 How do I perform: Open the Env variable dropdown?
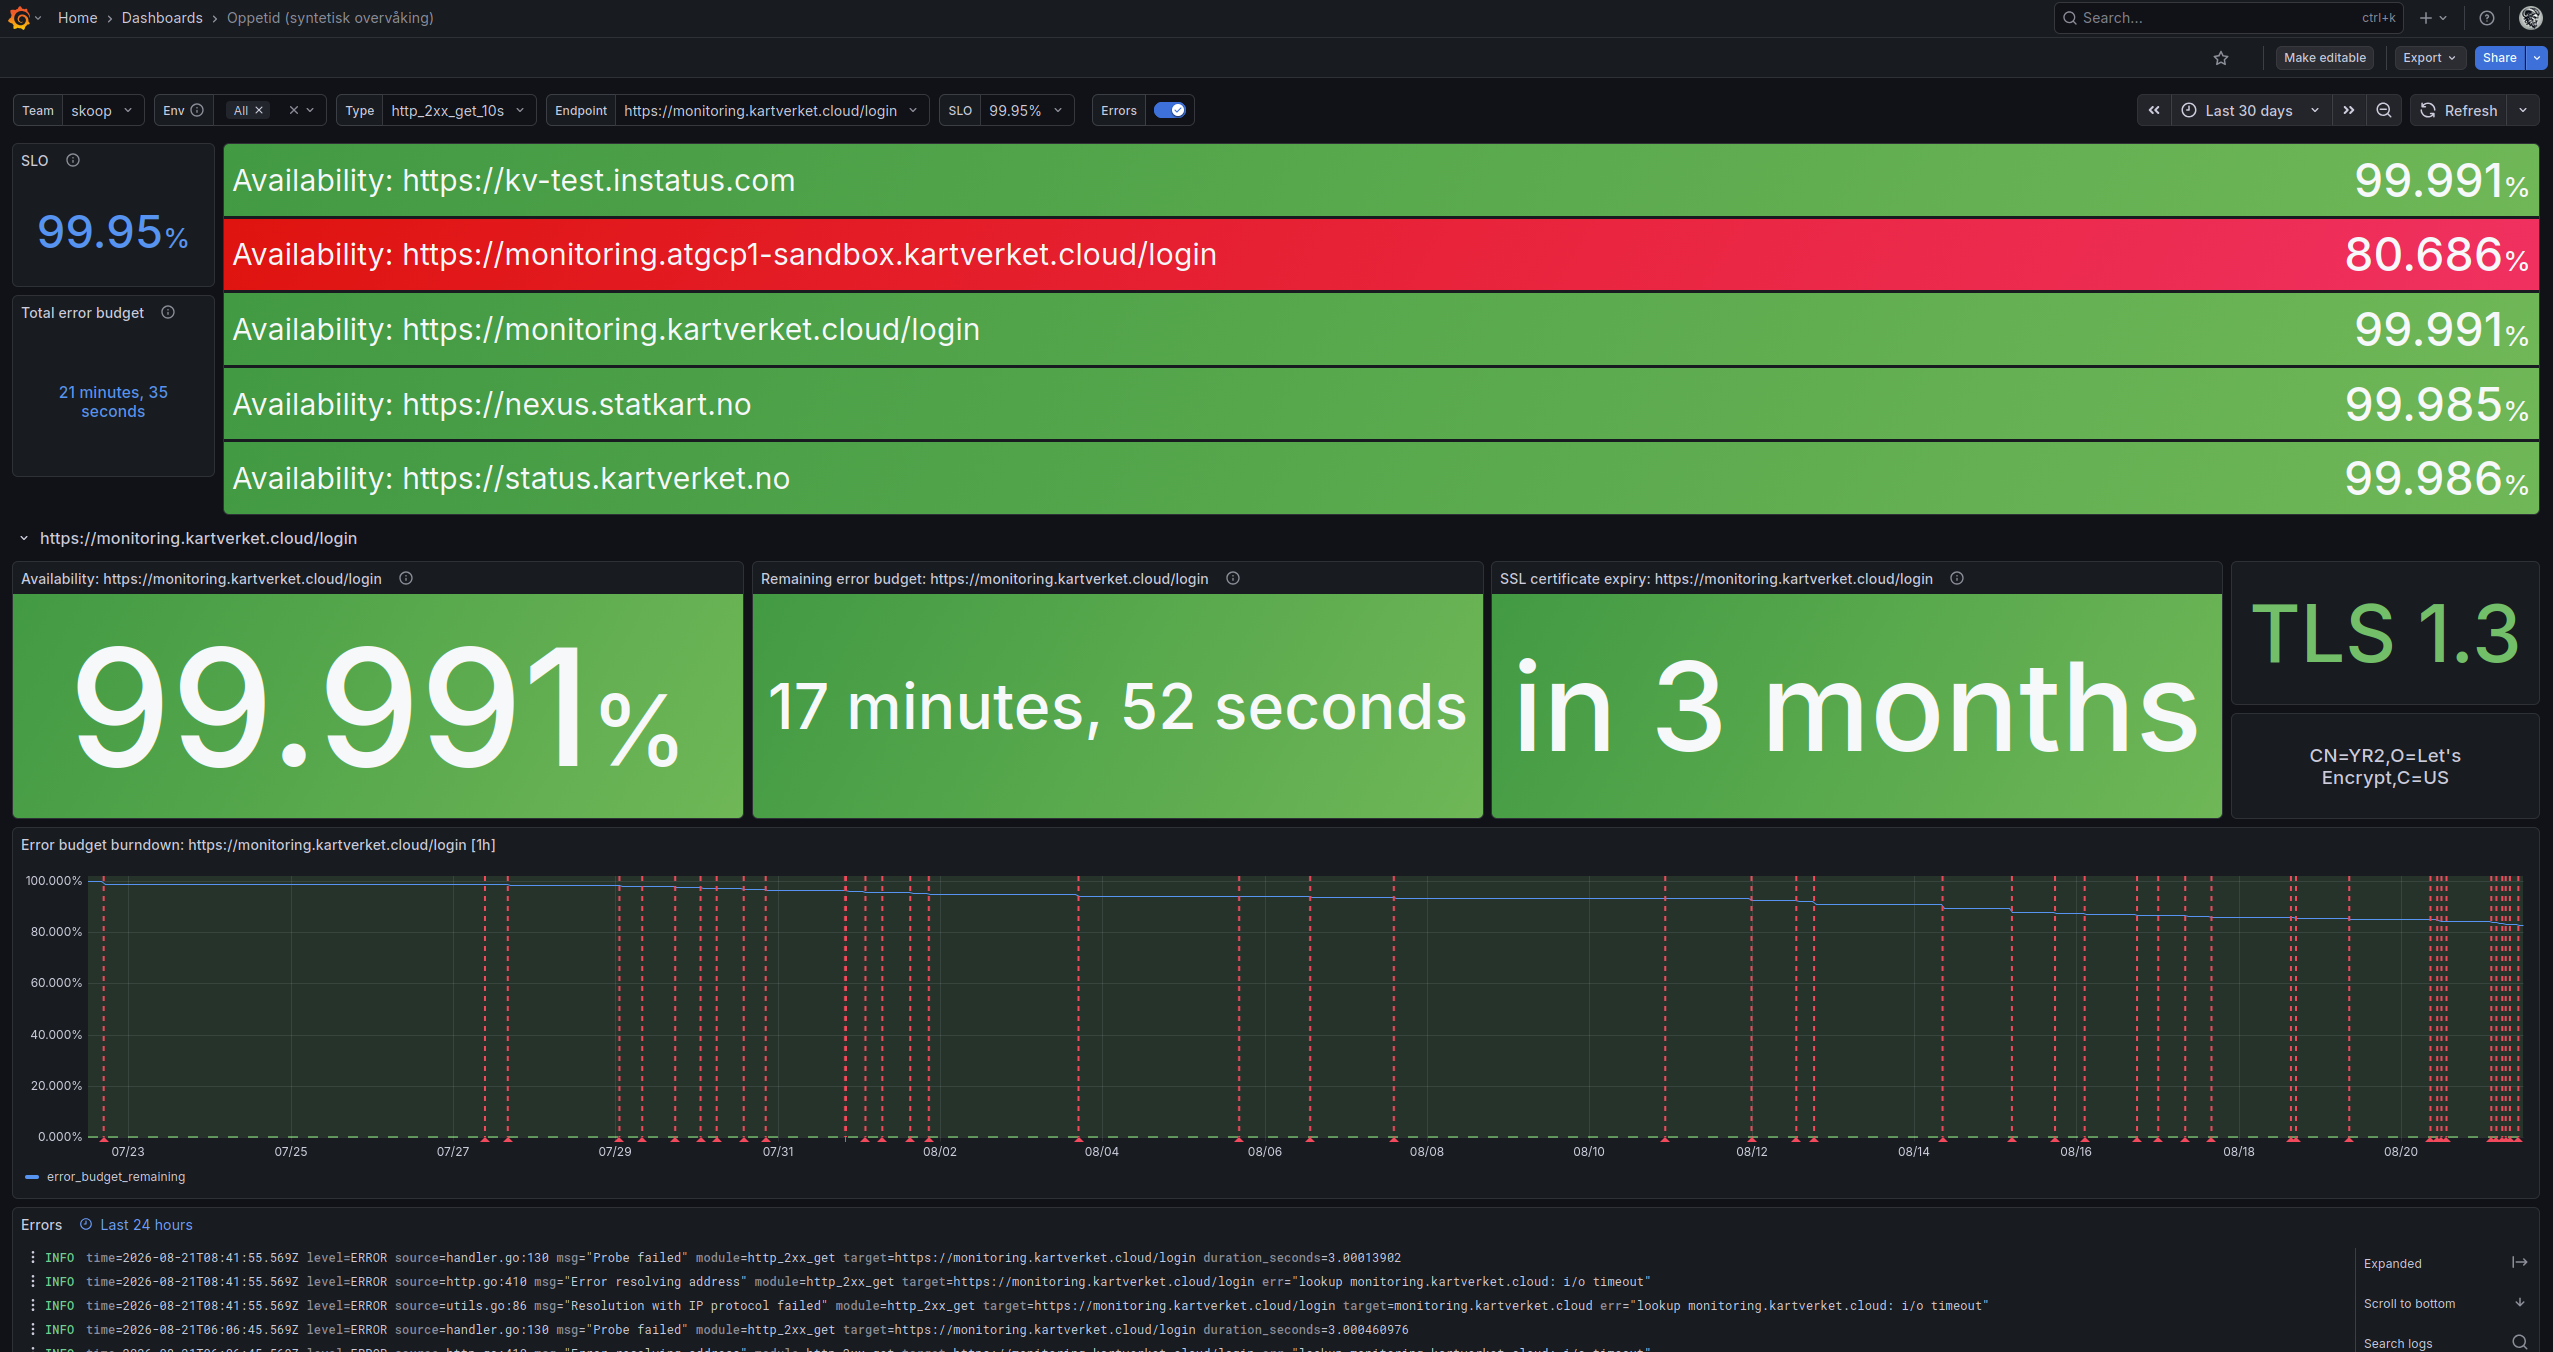tap(310, 110)
